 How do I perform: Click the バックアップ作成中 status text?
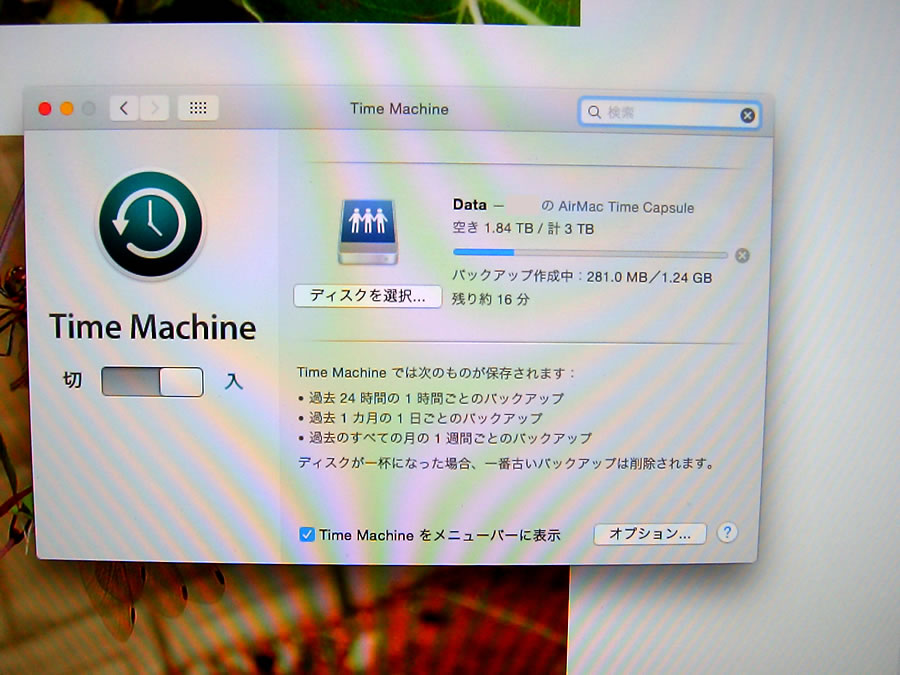(582, 277)
